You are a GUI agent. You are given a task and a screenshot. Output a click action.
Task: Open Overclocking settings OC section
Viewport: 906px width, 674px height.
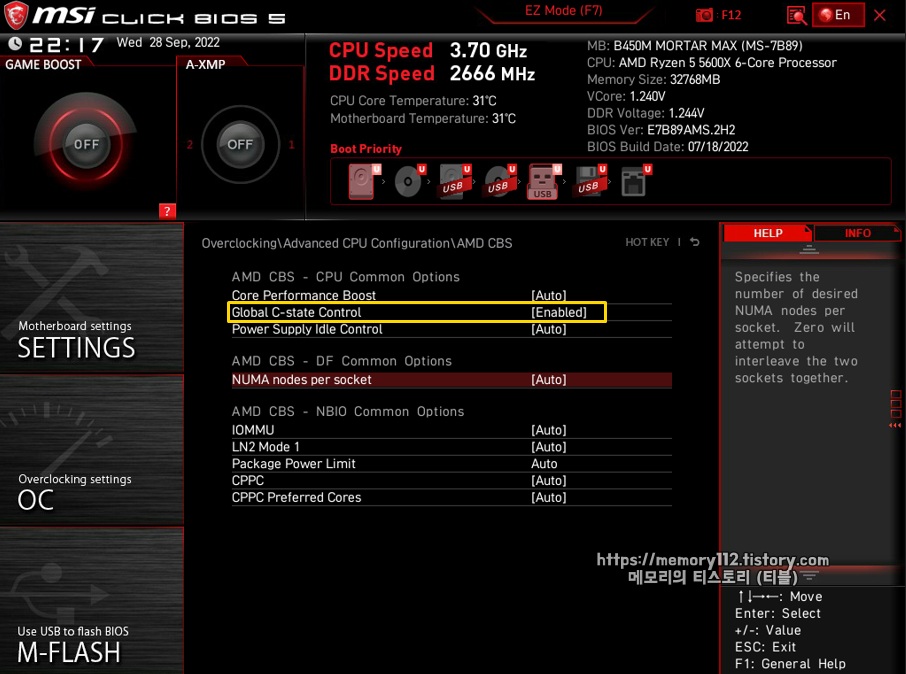[x=92, y=450]
